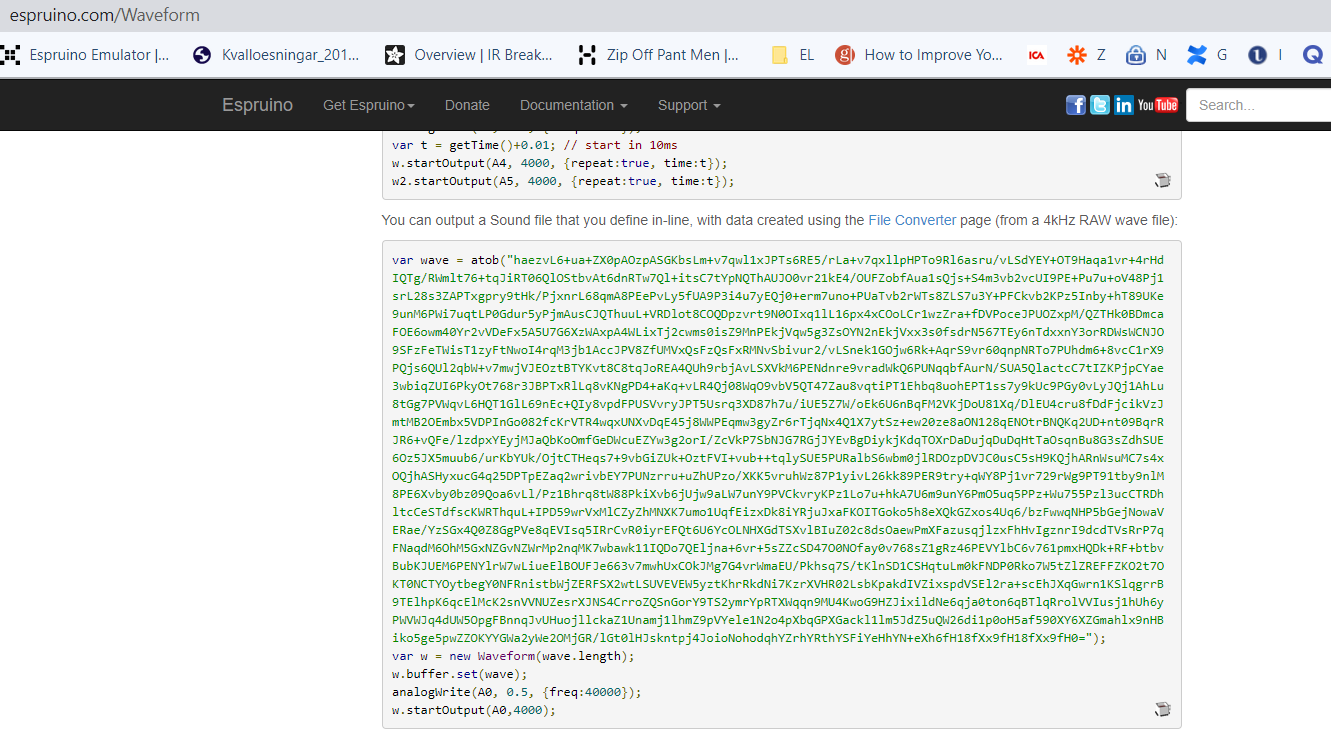The height and width of the screenshot is (740, 1331).
Task: Visit Espruino's Twitter page icon
Action: point(1100,105)
